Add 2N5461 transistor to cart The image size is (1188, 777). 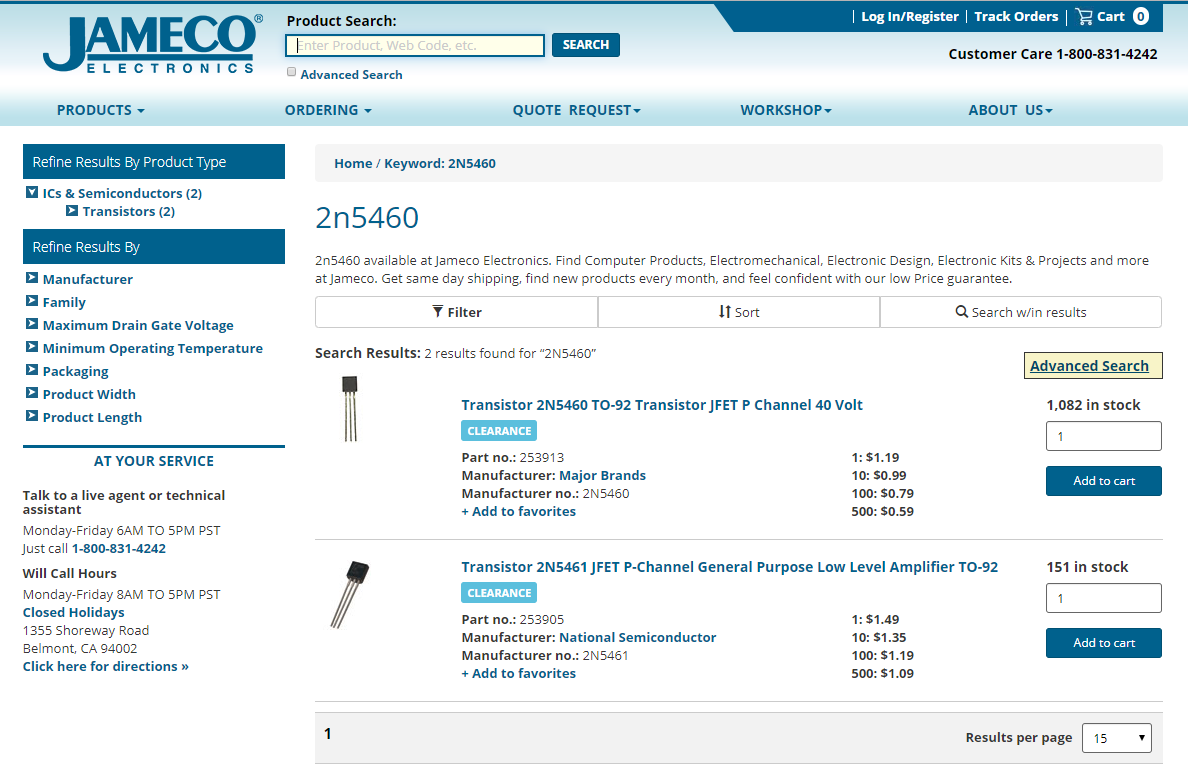tap(1104, 643)
